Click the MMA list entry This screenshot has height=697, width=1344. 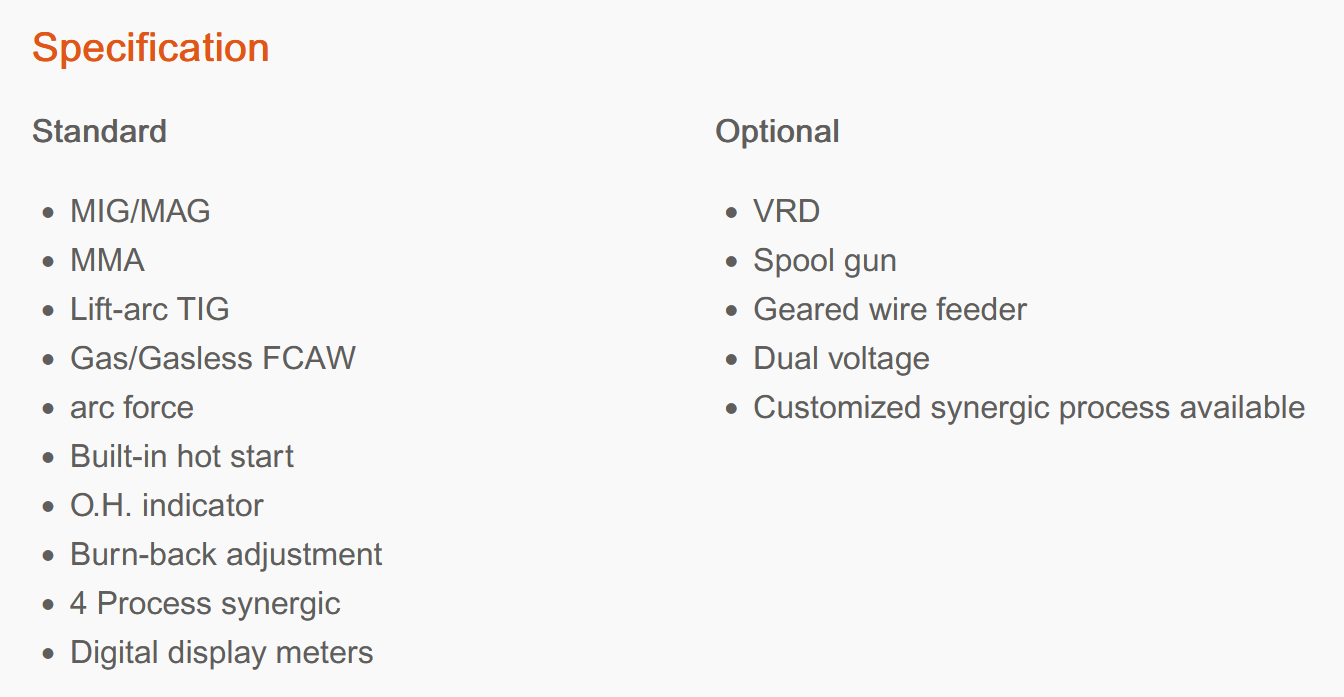107,260
